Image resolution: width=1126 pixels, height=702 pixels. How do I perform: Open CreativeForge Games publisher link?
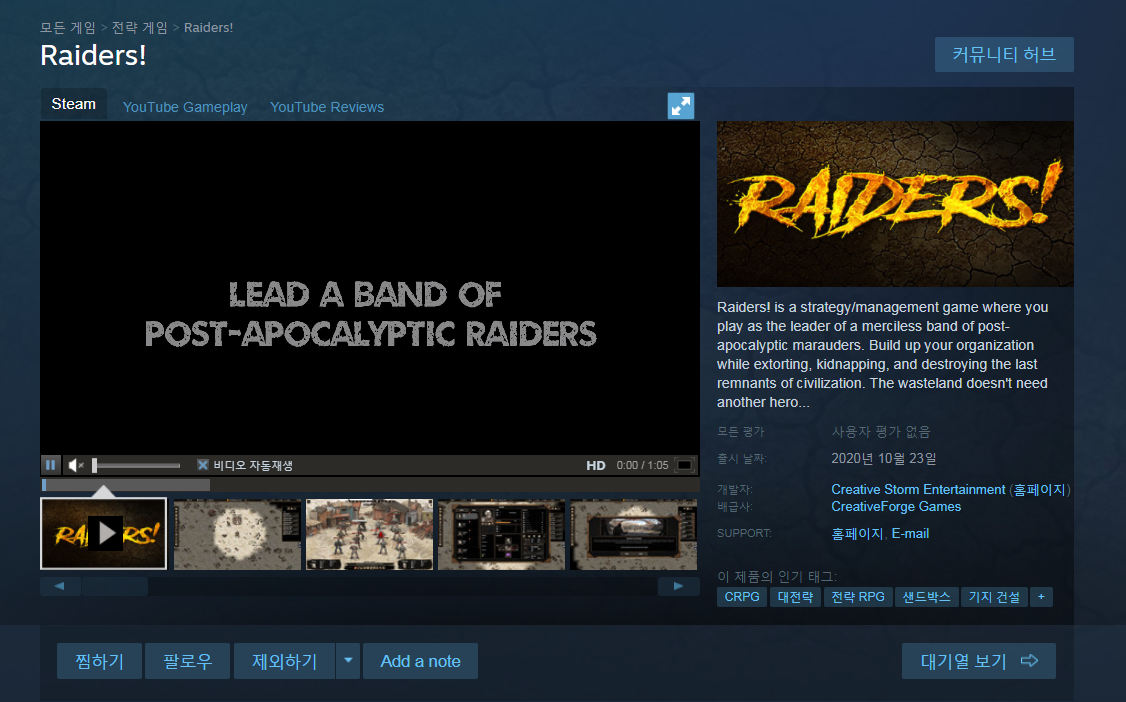[896, 507]
